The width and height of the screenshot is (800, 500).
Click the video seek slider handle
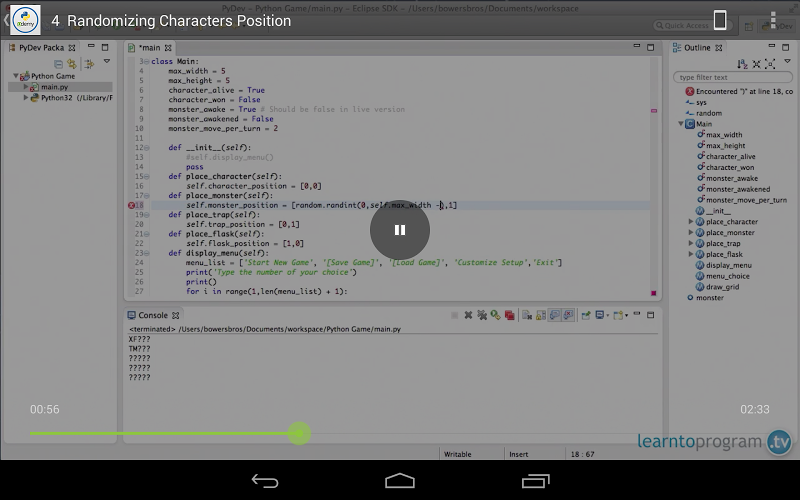pyautogui.click(x=298, y=433)
